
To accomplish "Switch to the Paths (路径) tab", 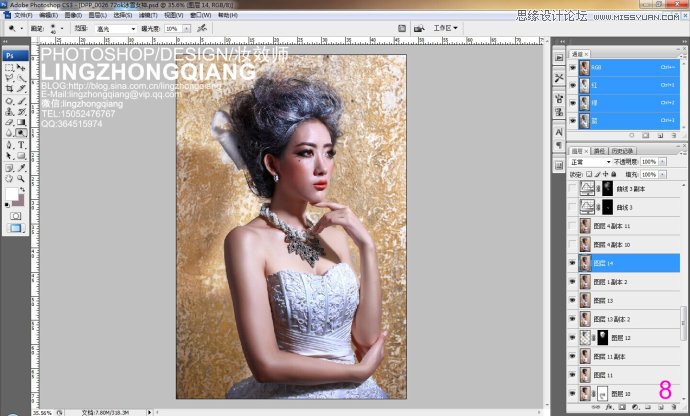I will 599,151.
